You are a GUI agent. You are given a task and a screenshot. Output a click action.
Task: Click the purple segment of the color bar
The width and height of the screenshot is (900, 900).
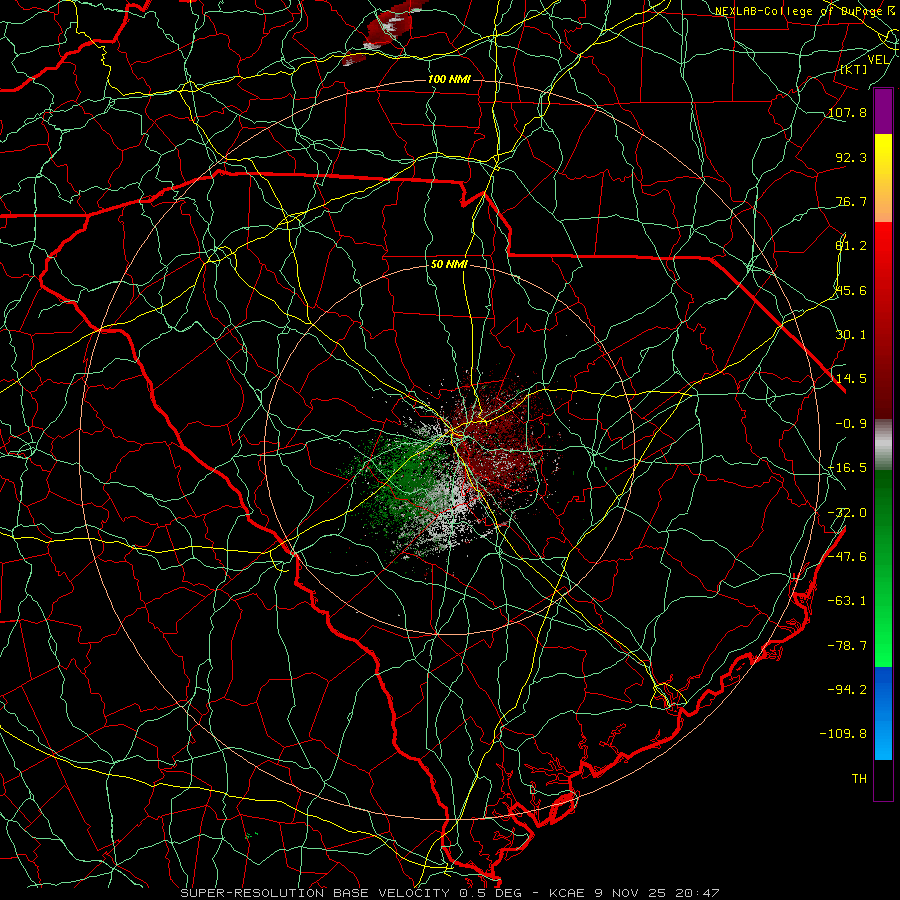point(883,112)
